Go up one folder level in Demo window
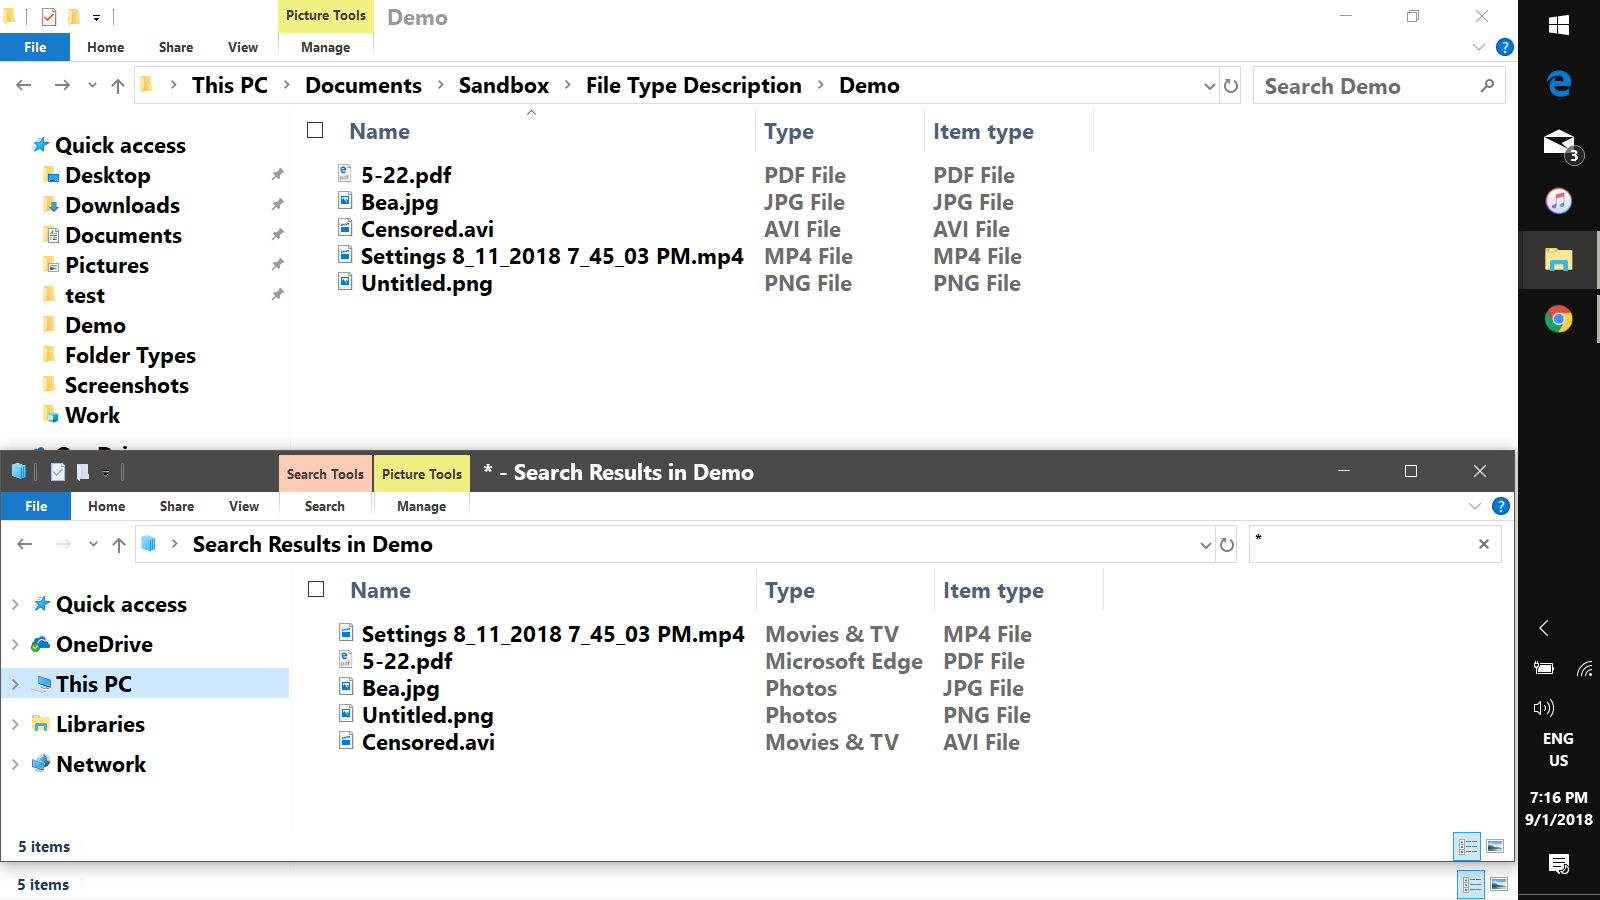The height and width of the screenshot is (900, 1600). click(118, 86)
